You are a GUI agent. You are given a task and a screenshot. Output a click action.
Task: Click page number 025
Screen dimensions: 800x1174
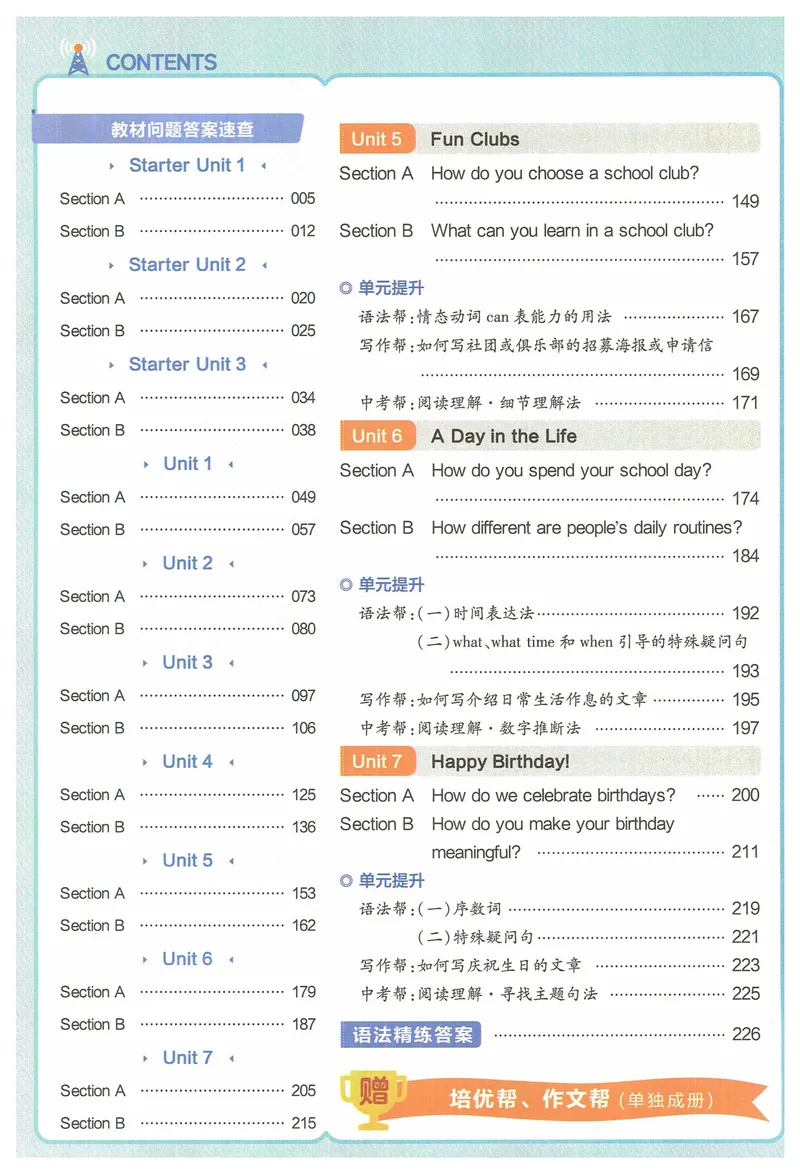pyautogui.click(x=303, y=330)
